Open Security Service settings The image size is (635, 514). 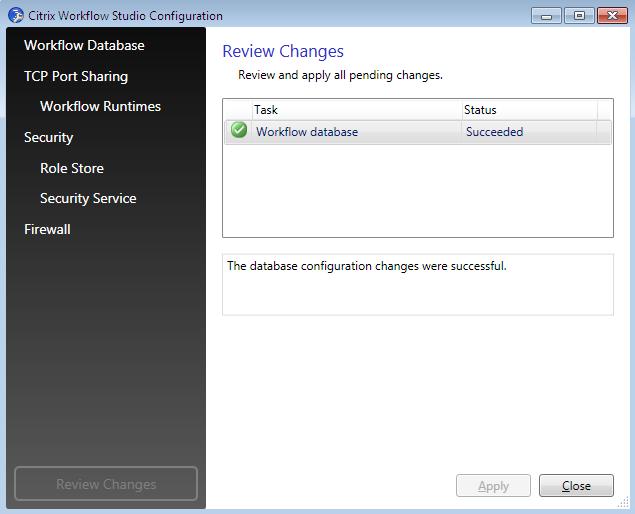tap(88, 198)
